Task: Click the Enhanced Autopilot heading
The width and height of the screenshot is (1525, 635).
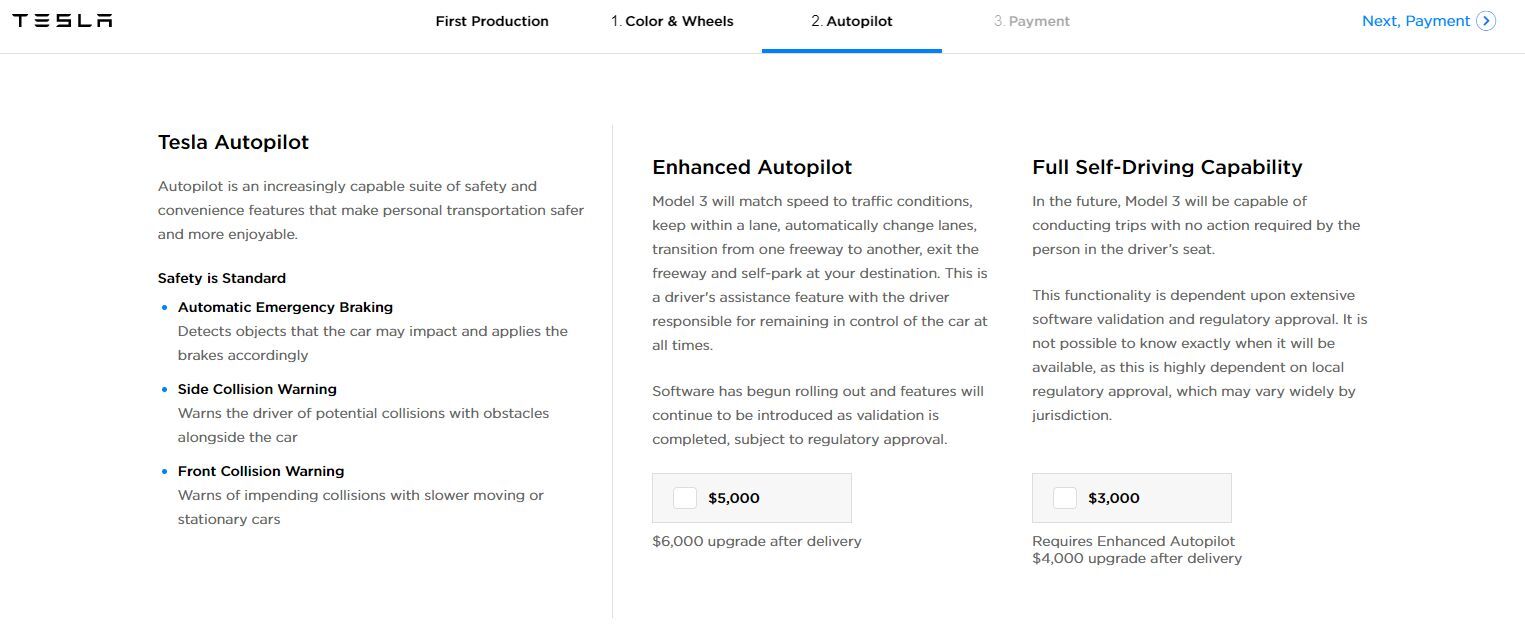Action: pos(752,167)
